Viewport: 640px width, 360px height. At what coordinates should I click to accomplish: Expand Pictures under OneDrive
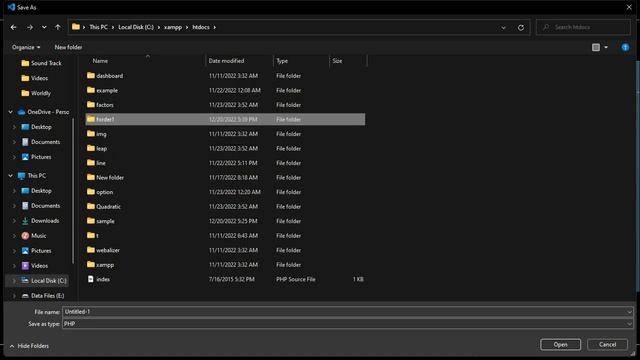[x=14, y=157]
